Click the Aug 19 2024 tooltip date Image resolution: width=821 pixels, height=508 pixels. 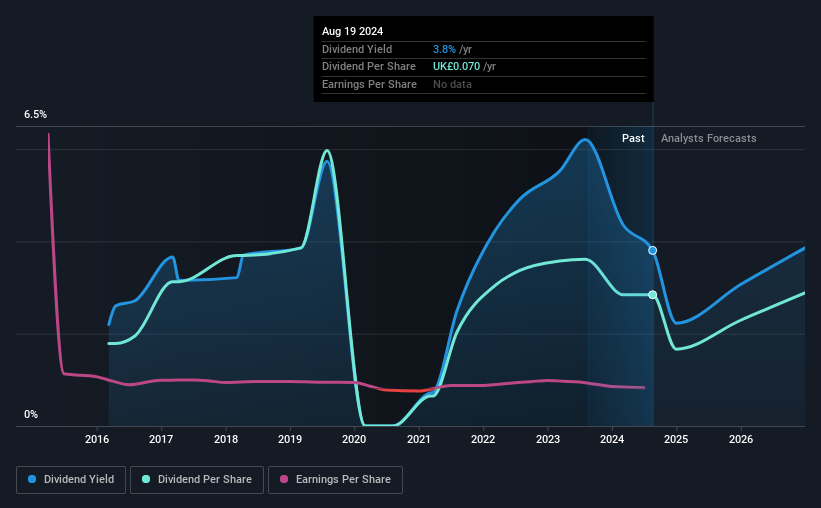(352, 31)
